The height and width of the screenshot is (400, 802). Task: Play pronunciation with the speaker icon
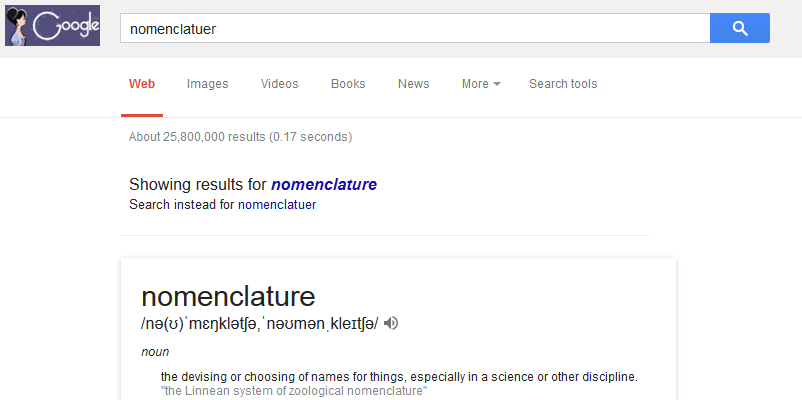click(391, 323)
